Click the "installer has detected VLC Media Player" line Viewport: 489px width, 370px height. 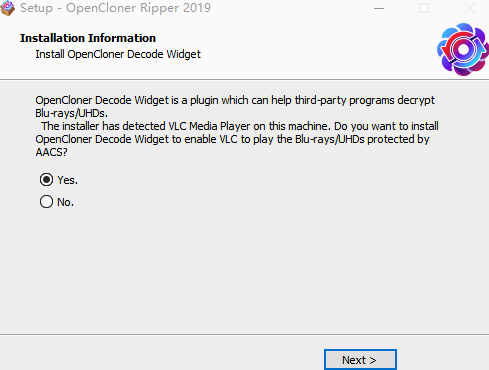click(240, 126)
